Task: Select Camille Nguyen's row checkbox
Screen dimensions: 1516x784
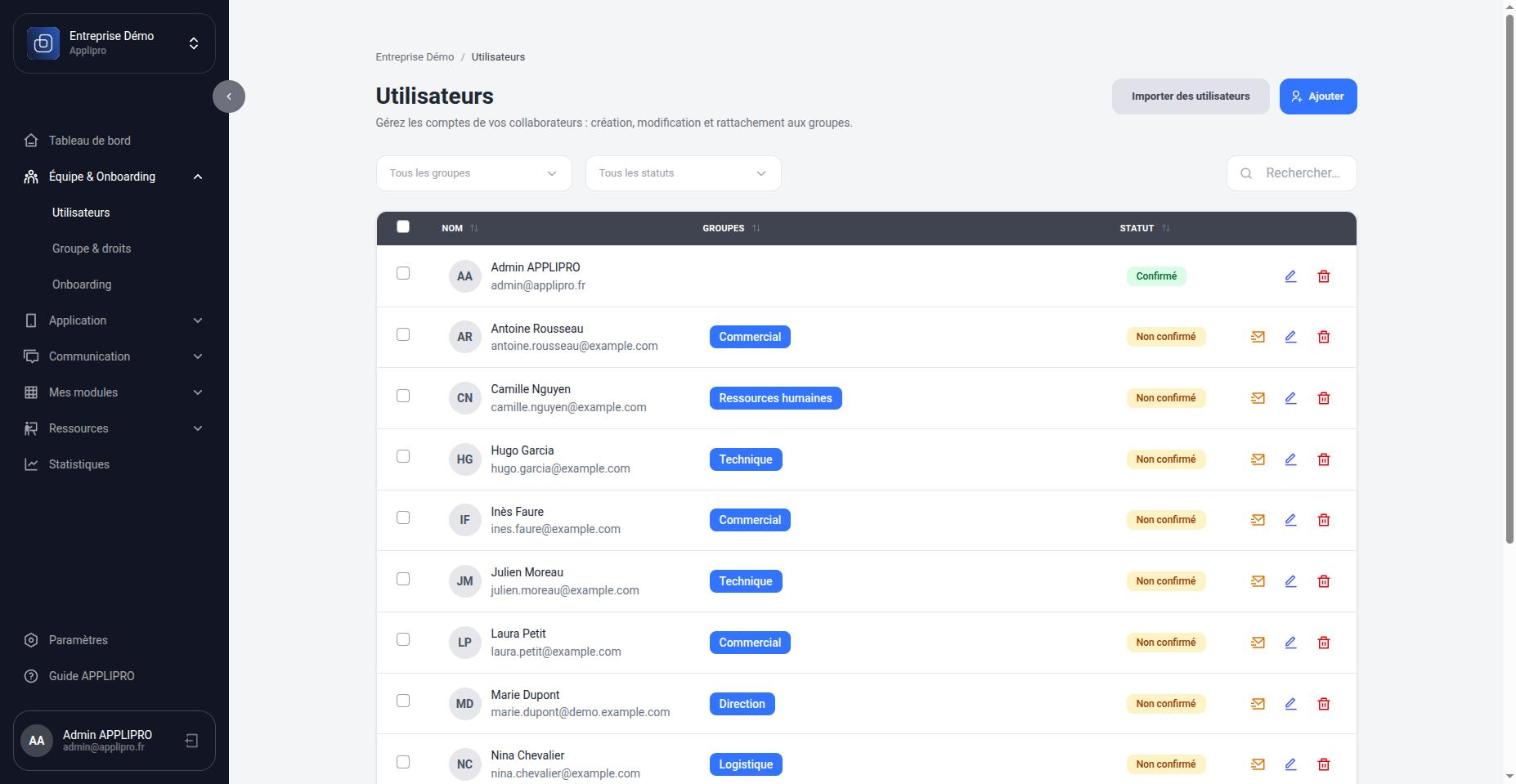Action: 403,395
